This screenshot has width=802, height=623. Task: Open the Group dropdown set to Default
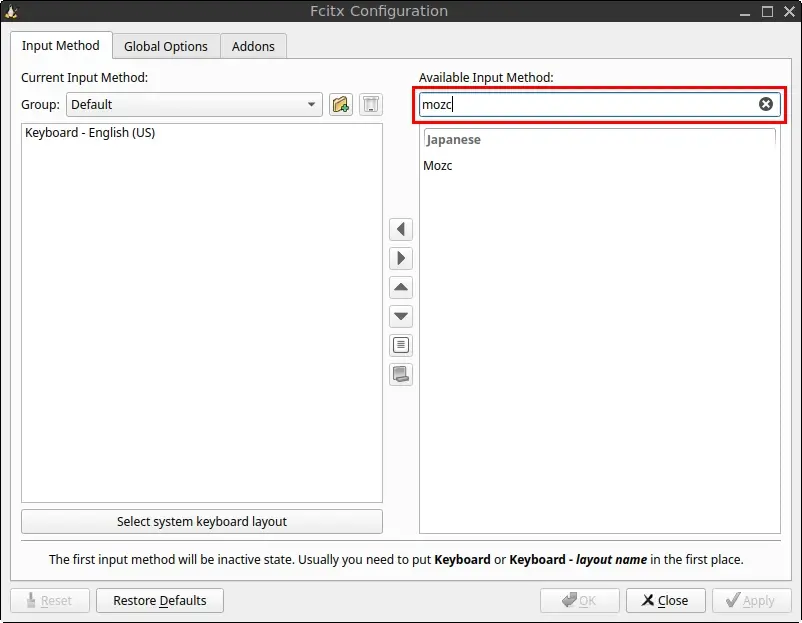194,104
